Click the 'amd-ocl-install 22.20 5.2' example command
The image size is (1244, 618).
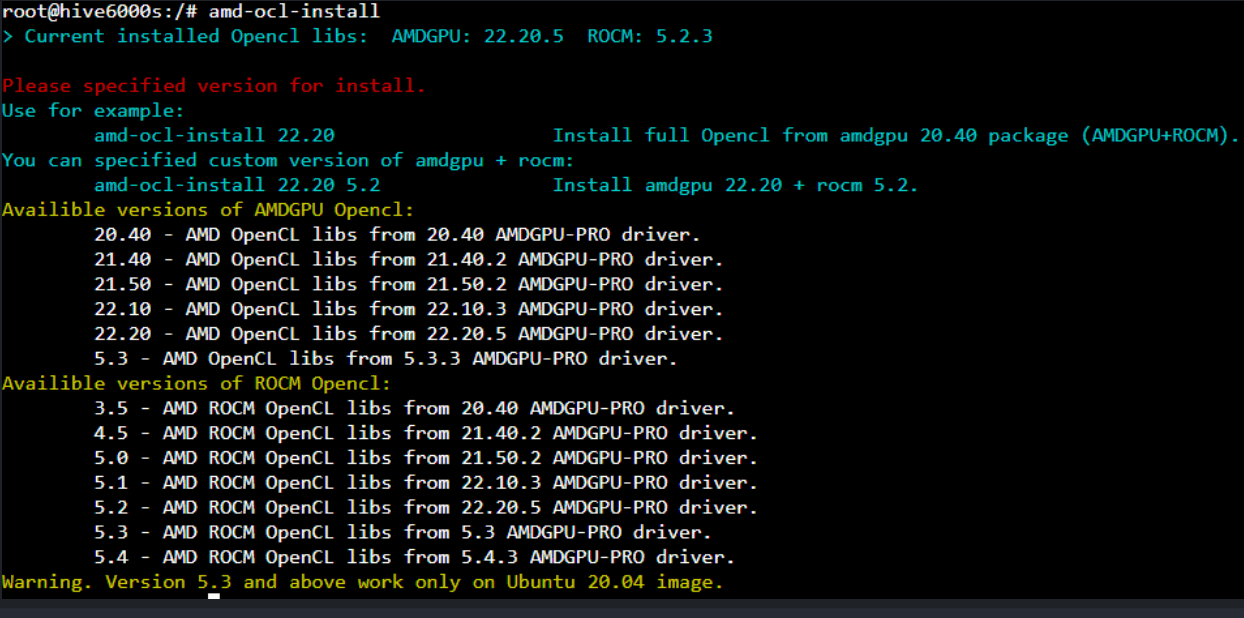pyautogui.click(x=237, y=185)
